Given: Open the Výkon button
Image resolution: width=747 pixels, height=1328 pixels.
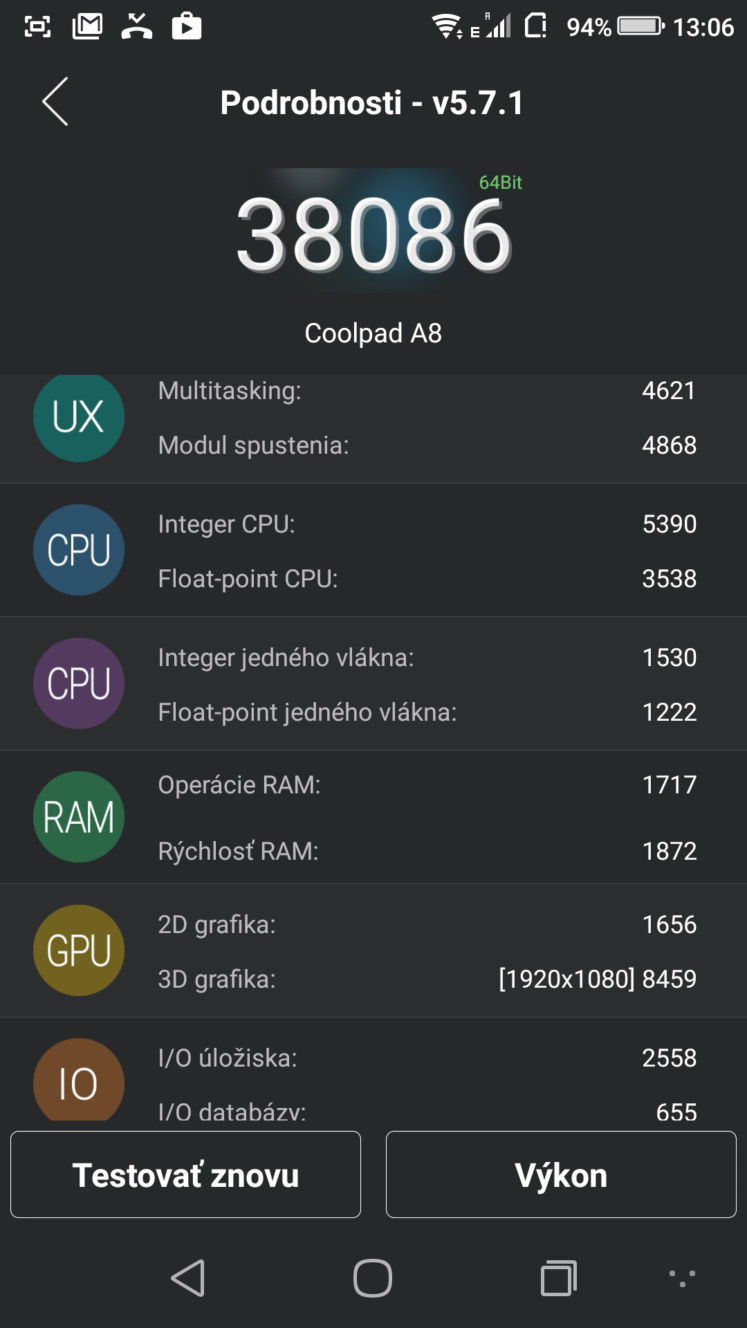Looking at the screenshot, I should (x=561, y=1174).
